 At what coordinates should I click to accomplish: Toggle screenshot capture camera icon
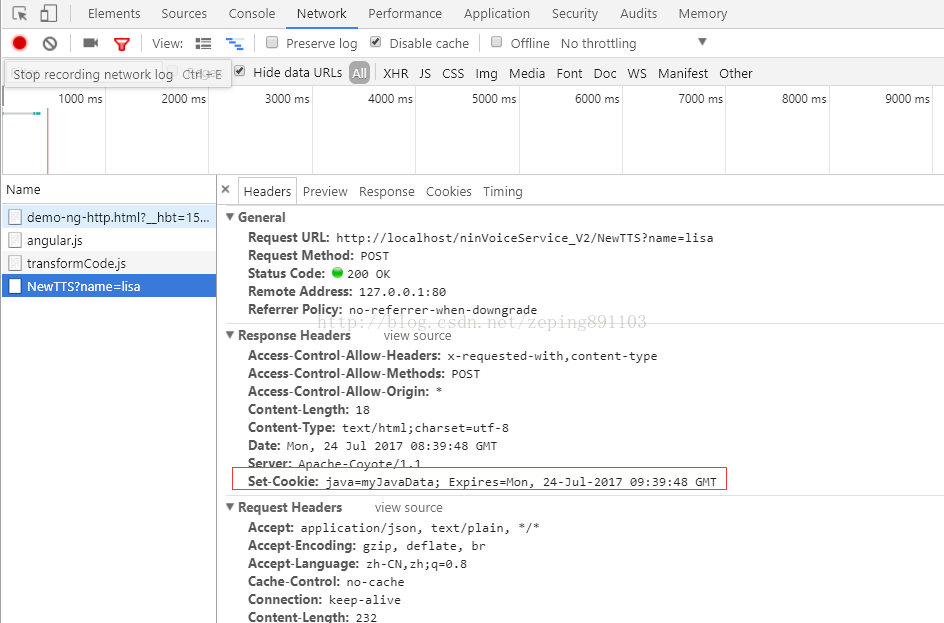[x=90, y=43]
